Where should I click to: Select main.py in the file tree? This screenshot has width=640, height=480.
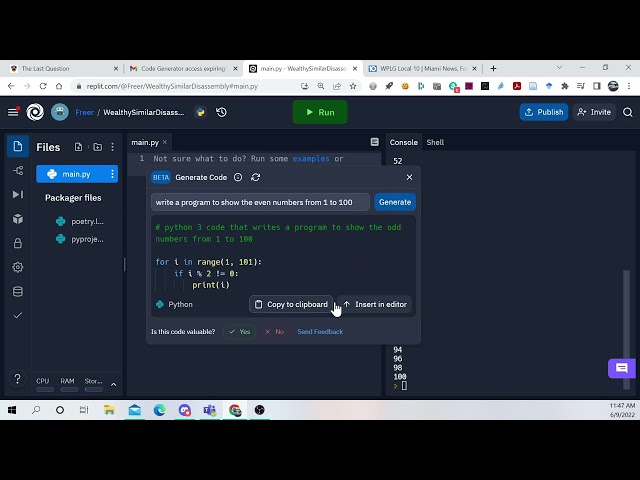[x=77, y=174]
